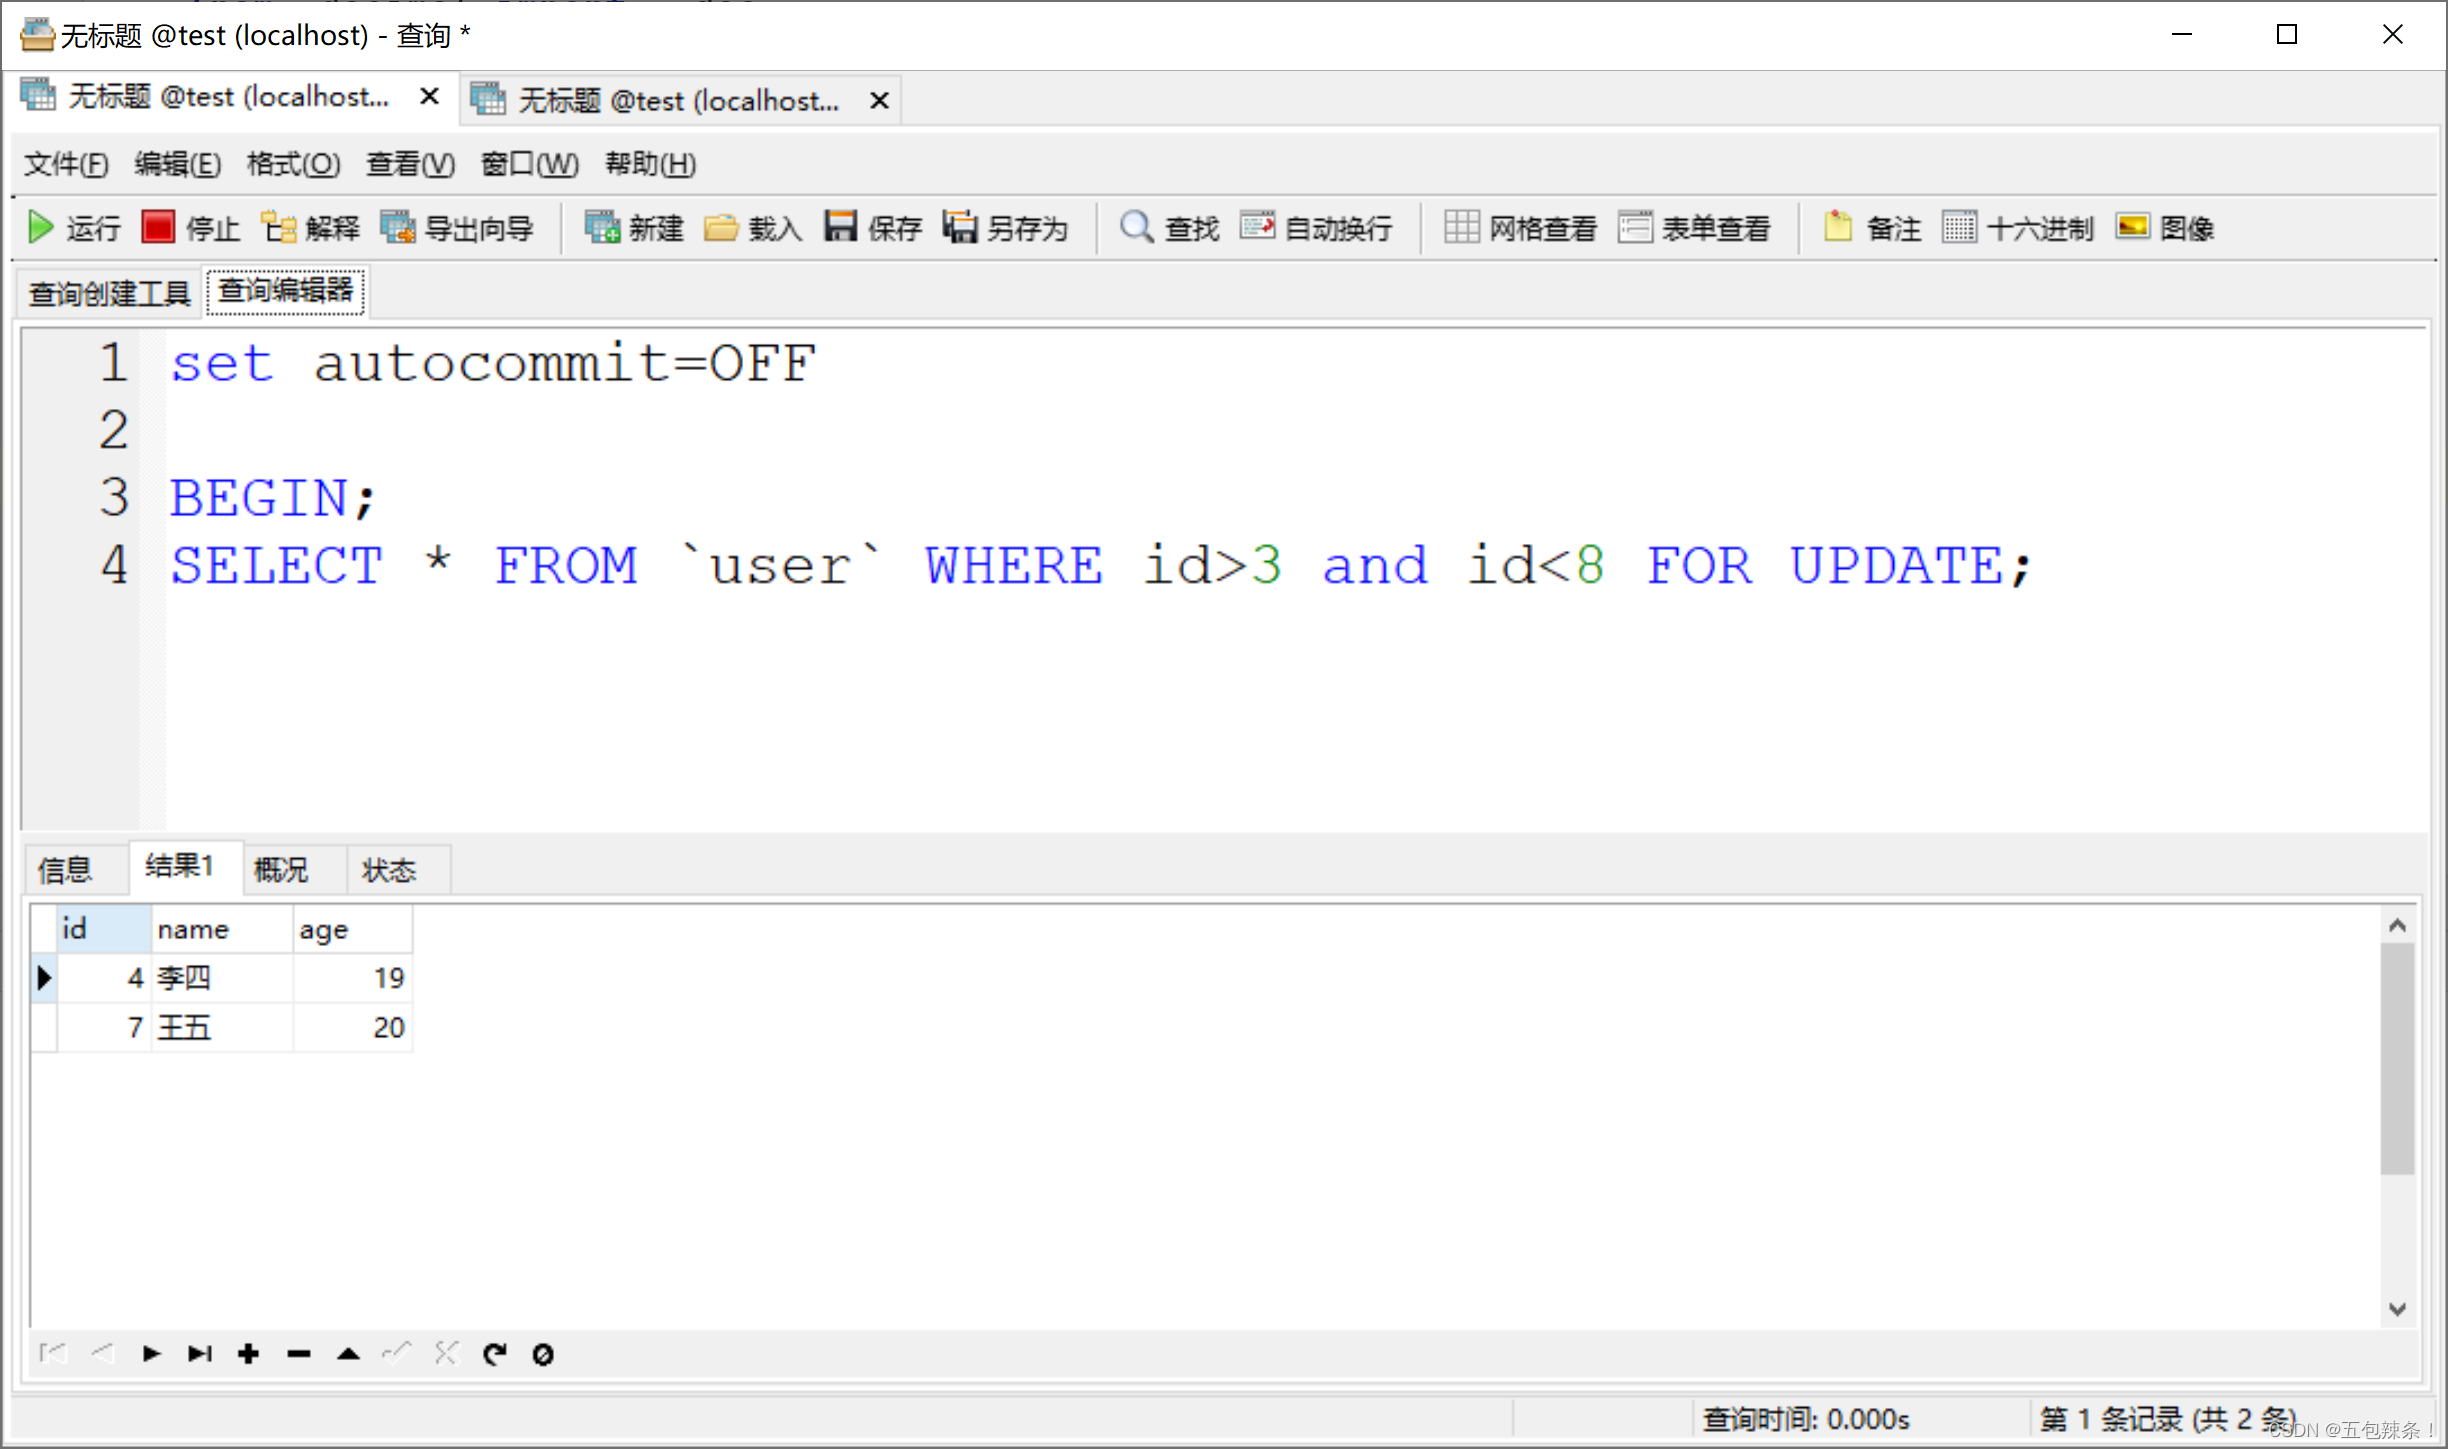Open the 导出向导 export wizard
This screenshot has height=1449, width=2448.
[x=457, y=228]
